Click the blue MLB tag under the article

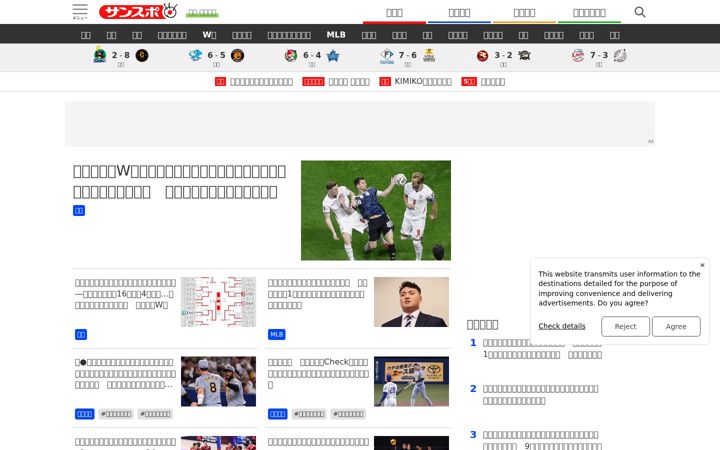pos(276,334)
